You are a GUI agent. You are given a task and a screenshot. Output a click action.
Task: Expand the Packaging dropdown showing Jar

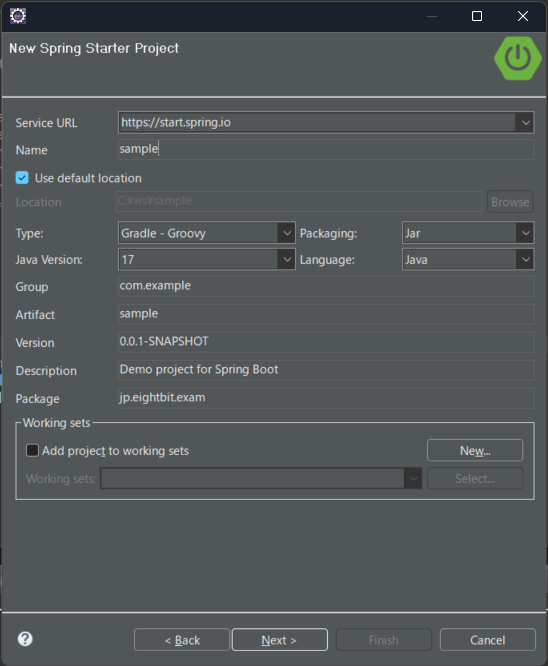(x=525, y=233)
